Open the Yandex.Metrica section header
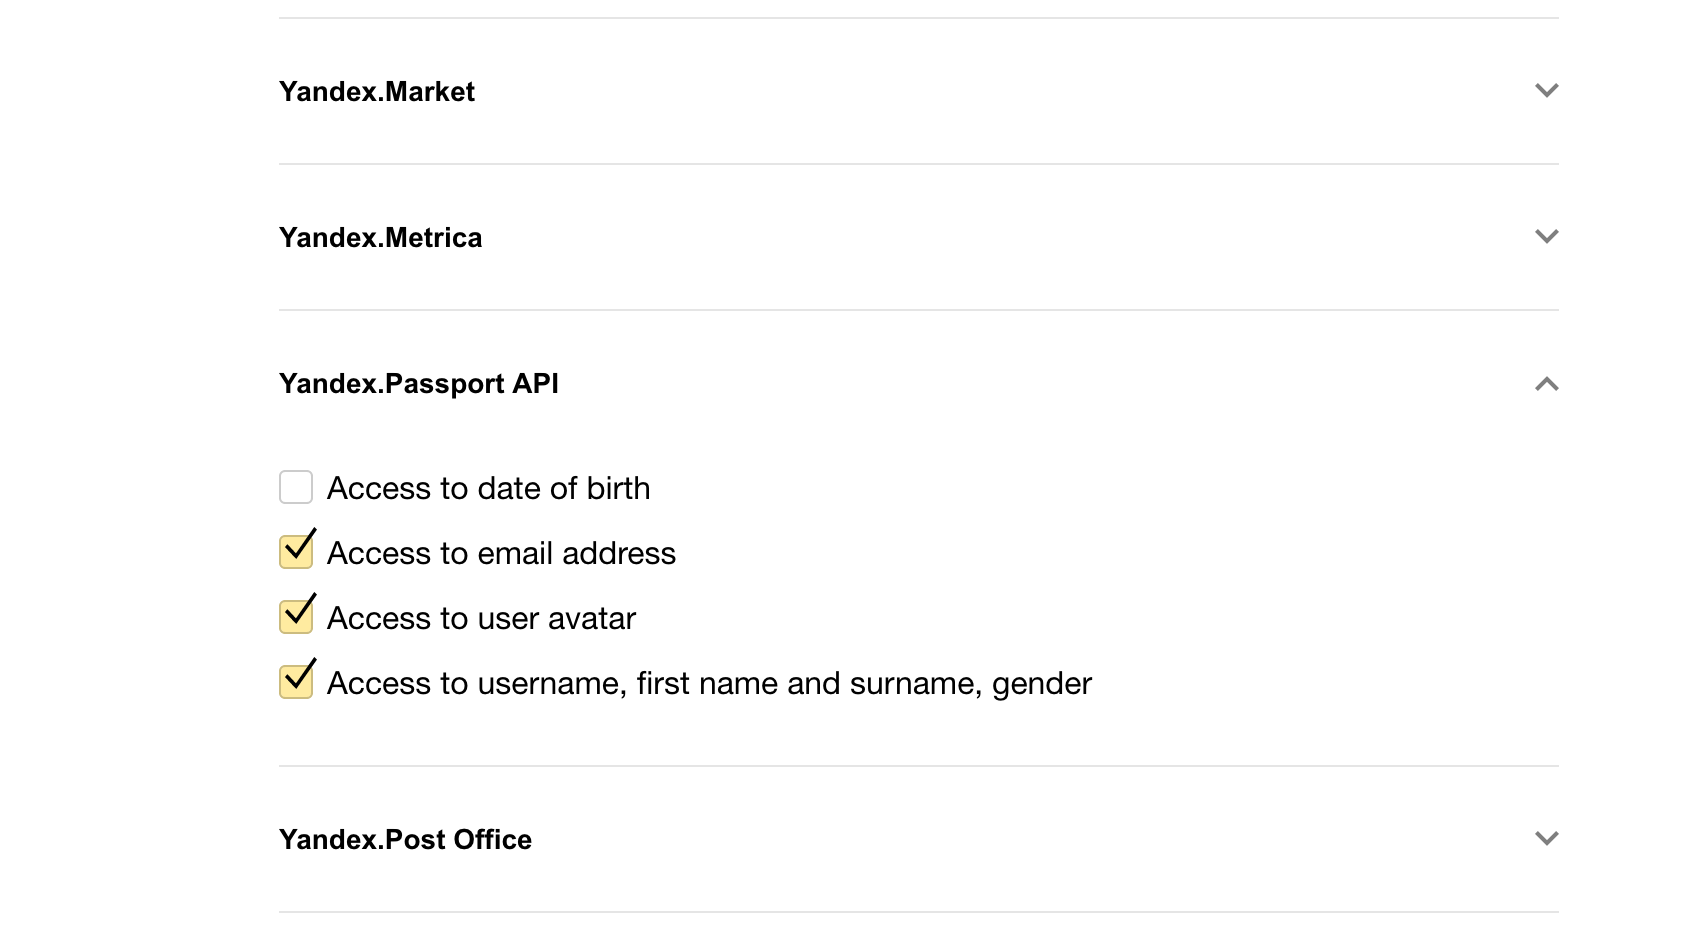Image resolution: width=1696 pixels, height=940 pixels. (x=381, y=237)
